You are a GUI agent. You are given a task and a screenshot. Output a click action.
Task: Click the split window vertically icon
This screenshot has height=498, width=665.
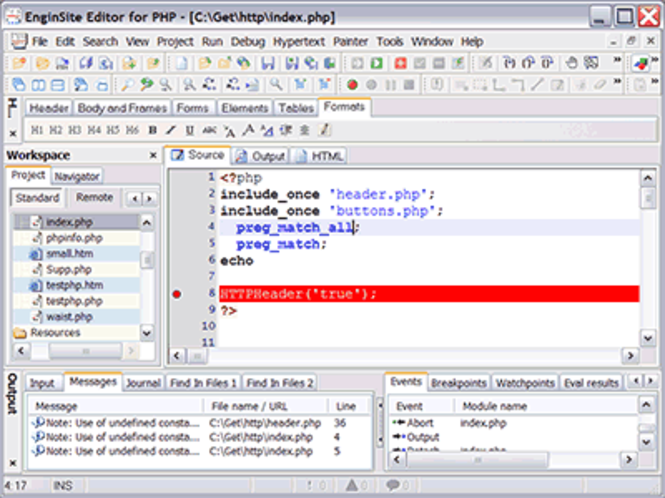(38, 85)
